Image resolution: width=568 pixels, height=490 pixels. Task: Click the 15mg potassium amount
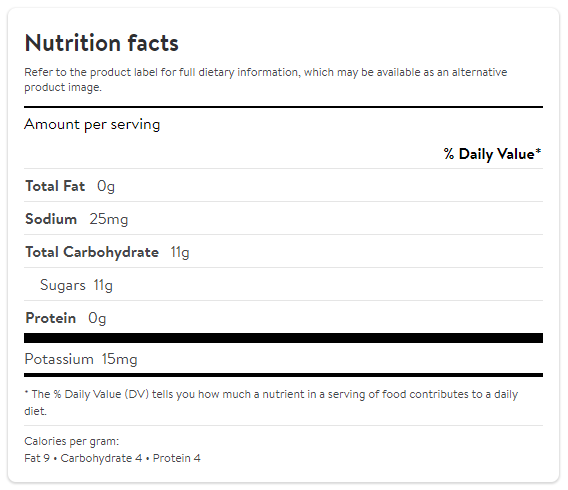(120, 359)
